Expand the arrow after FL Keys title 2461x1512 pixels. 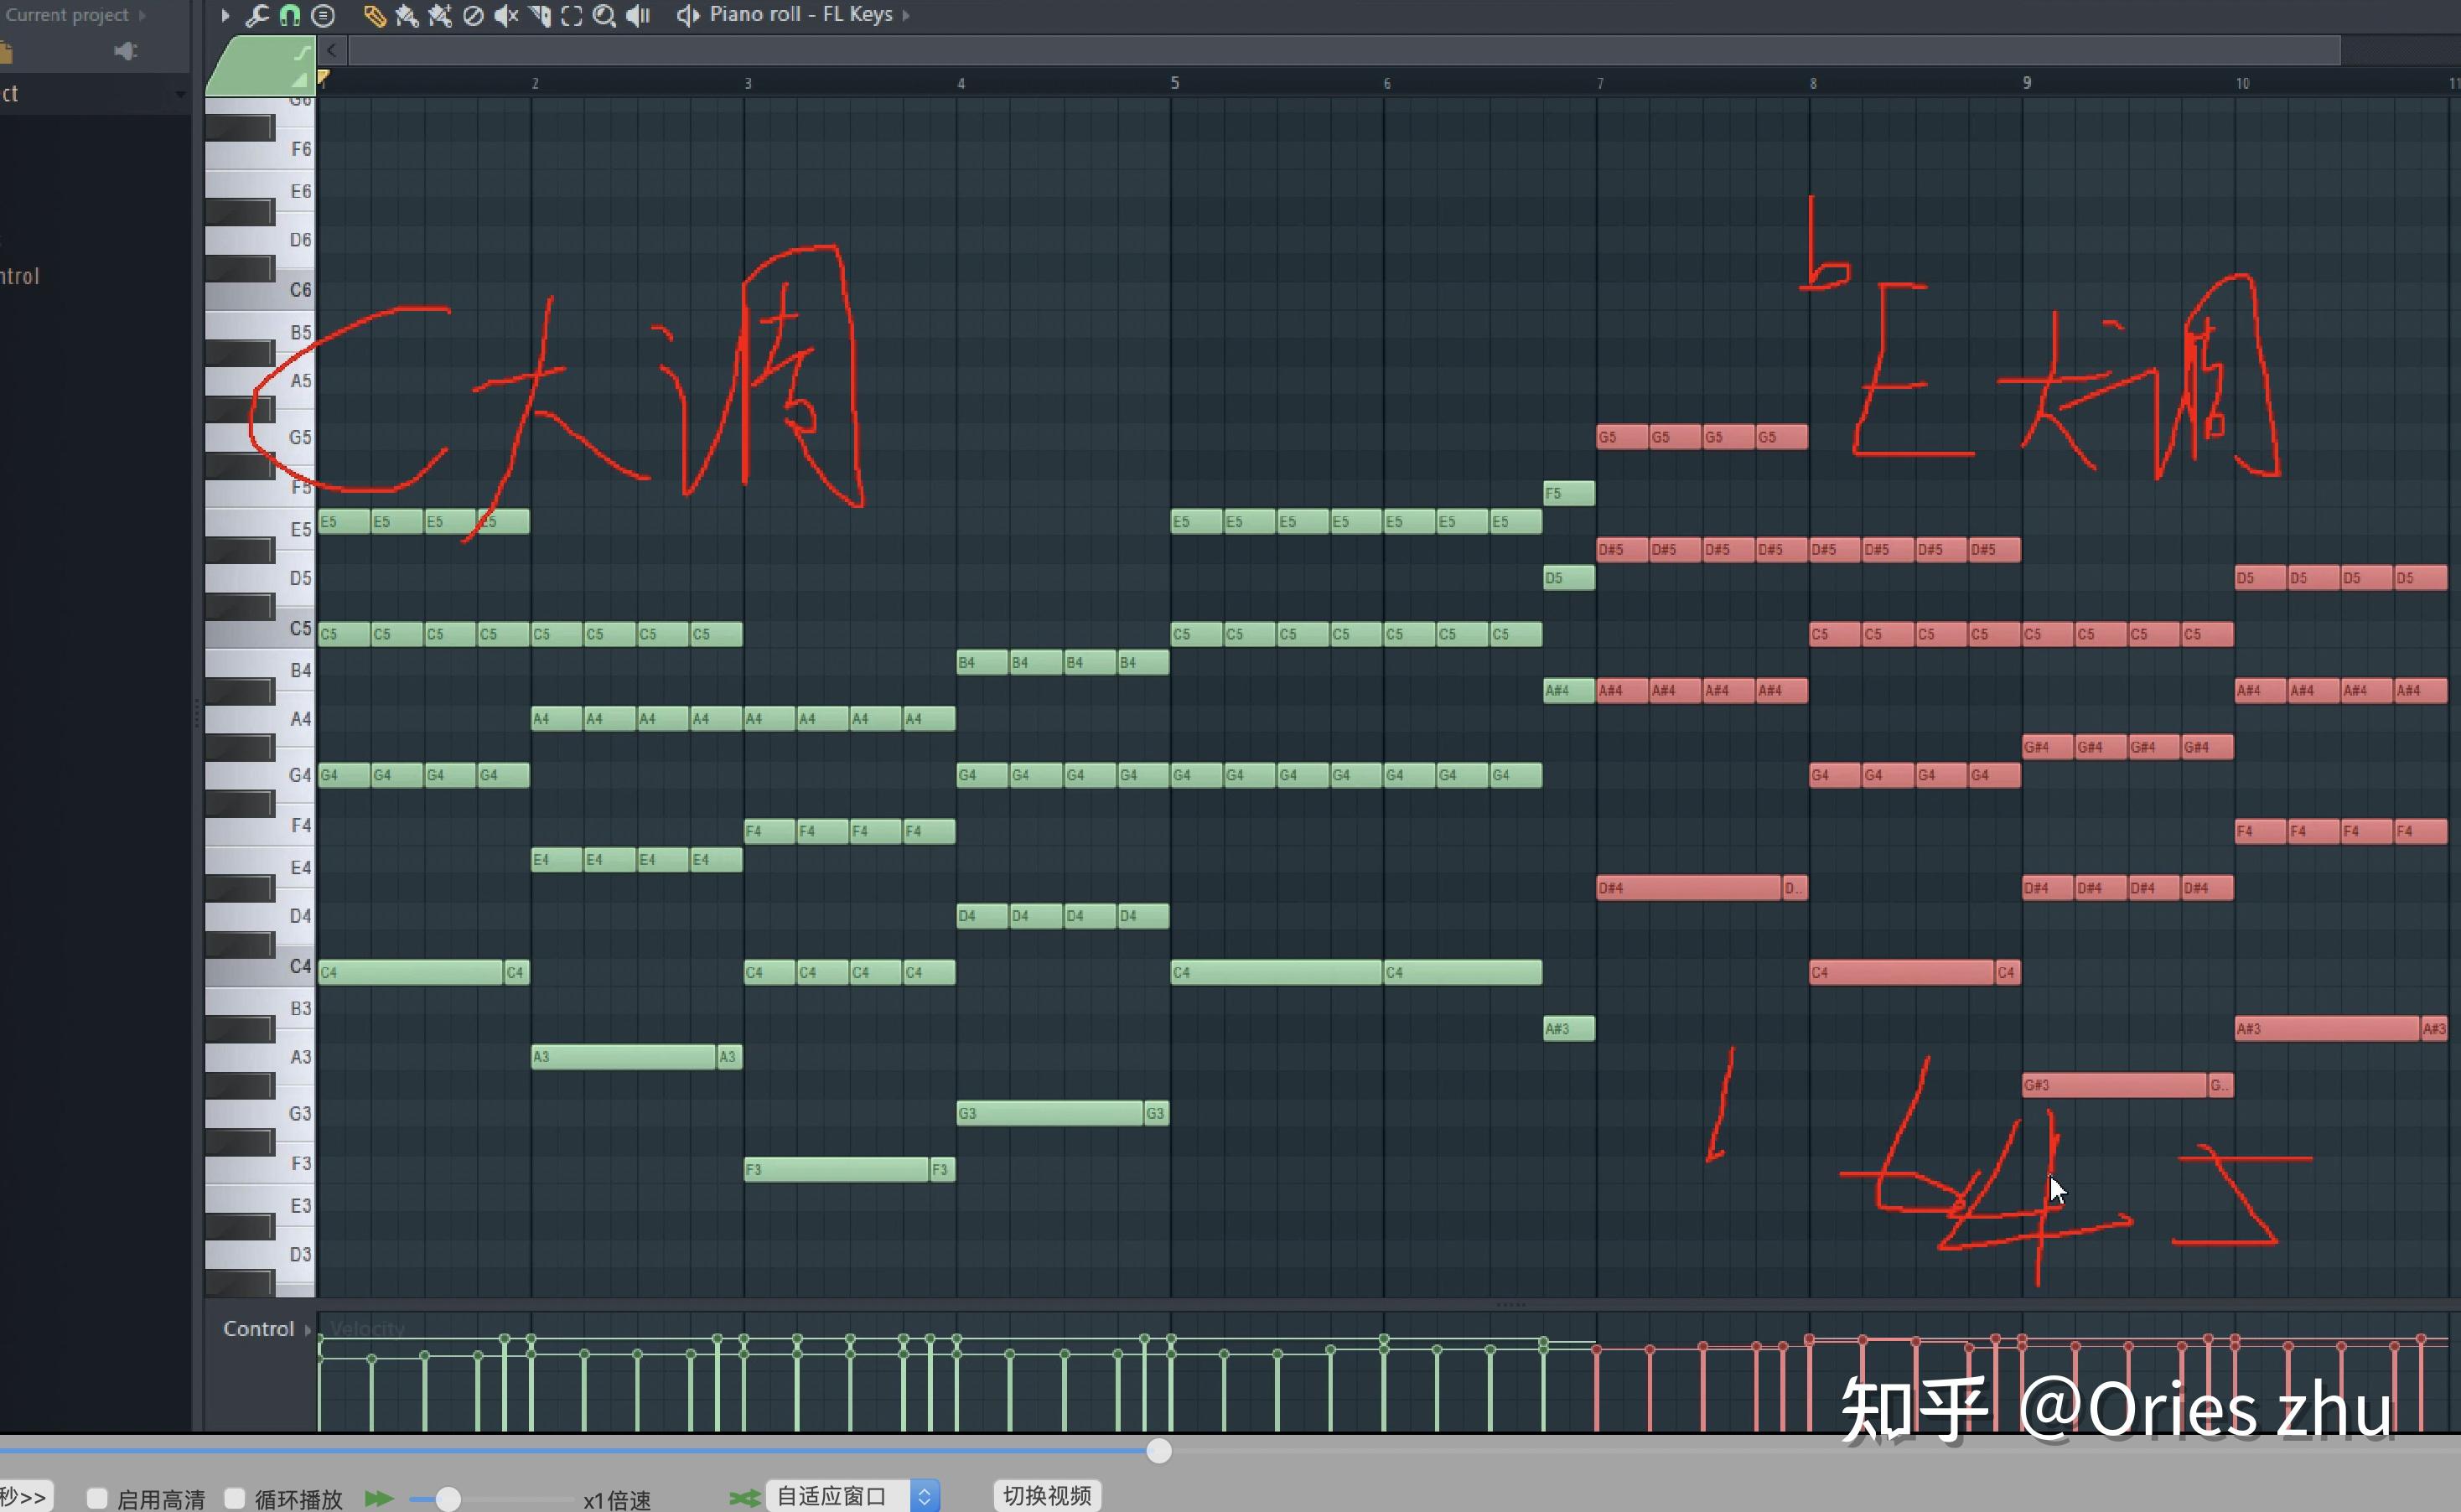pos(906,15)
